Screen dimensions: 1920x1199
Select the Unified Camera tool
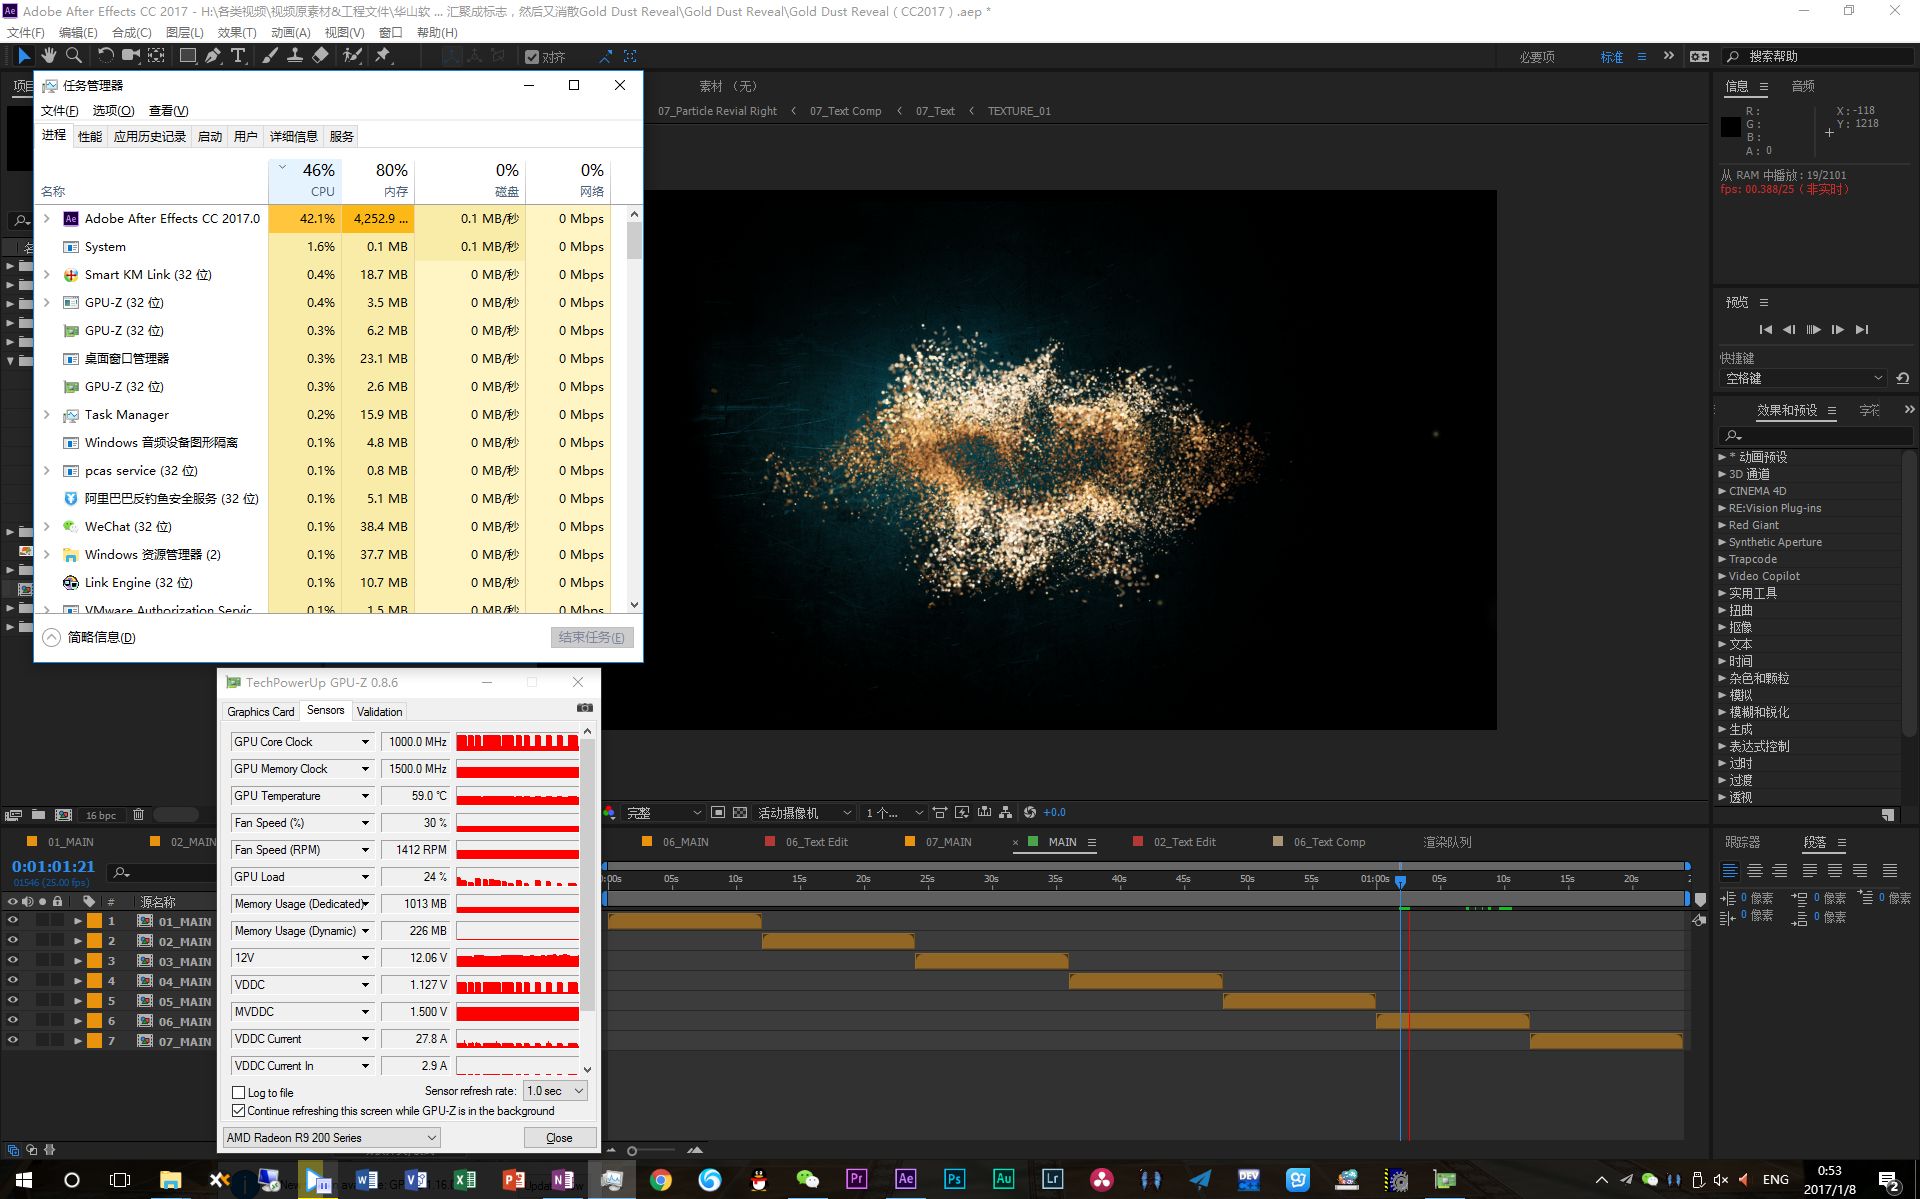pos(131,56)
